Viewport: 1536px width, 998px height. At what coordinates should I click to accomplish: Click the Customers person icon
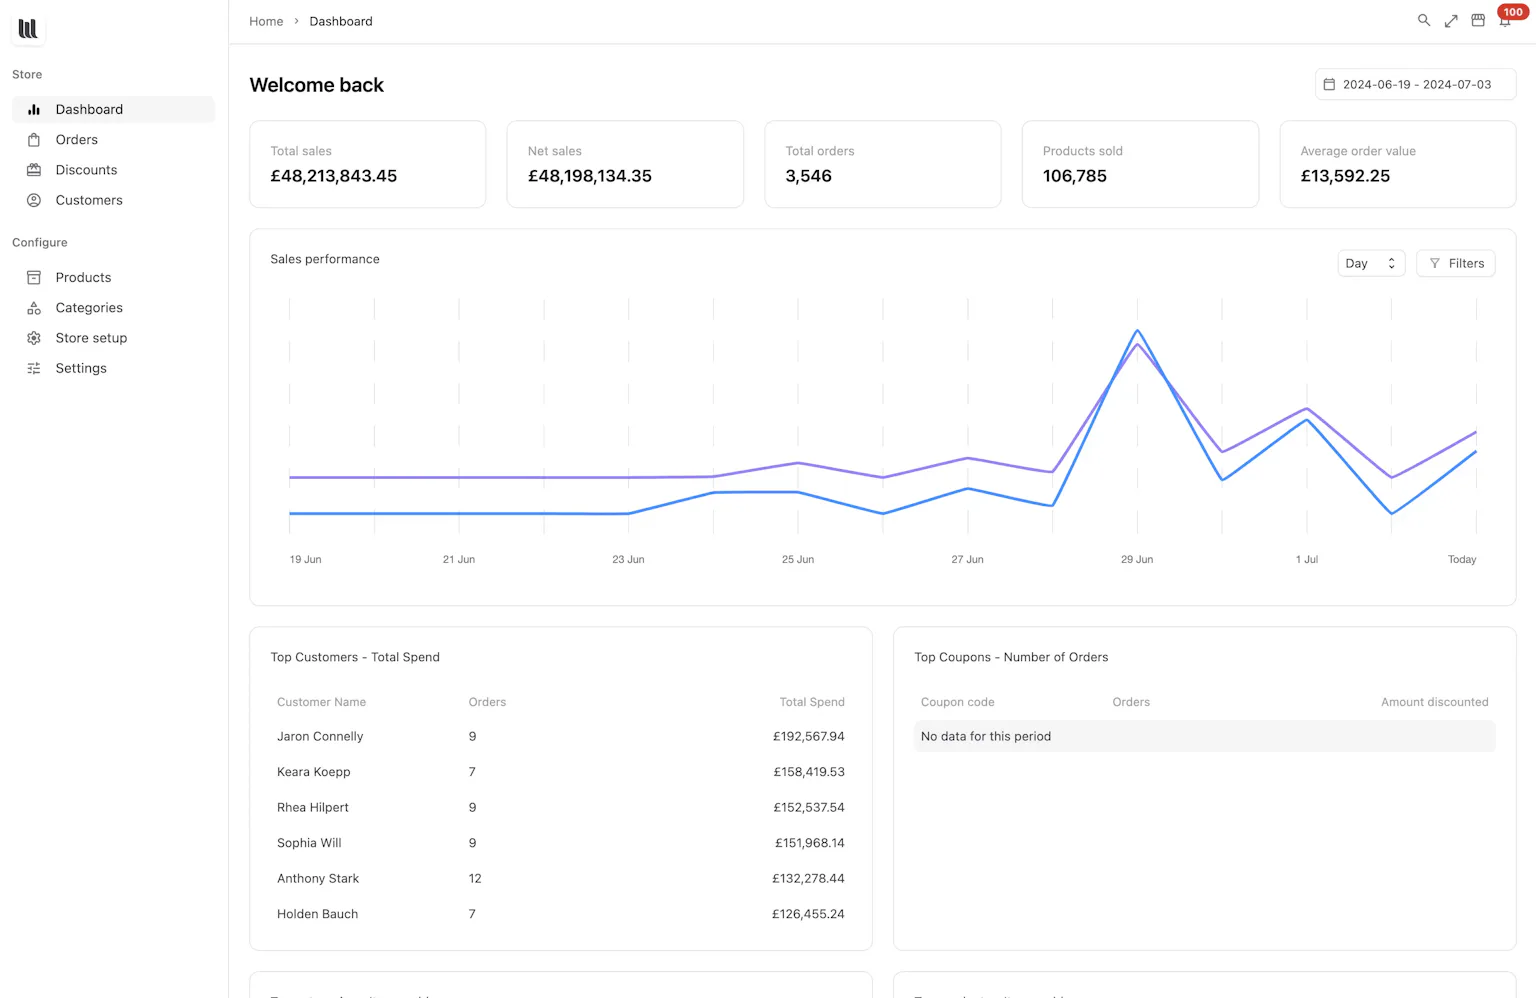[x=34, y=200]
